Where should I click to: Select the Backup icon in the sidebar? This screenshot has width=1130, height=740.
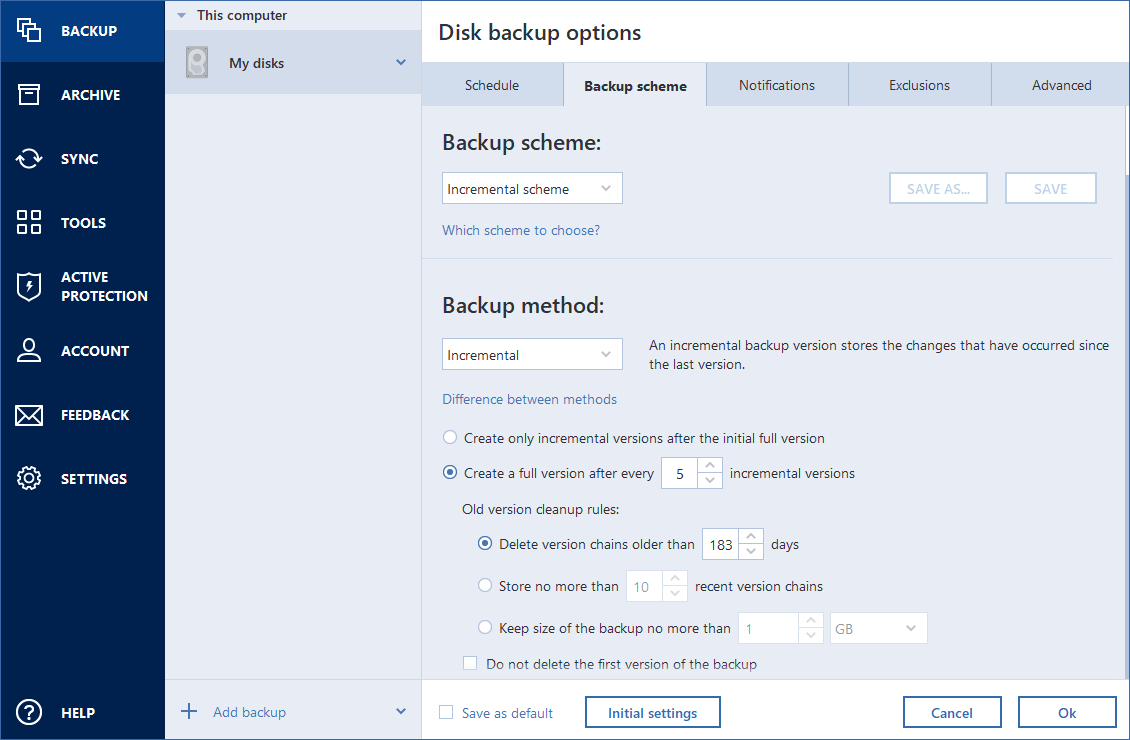point(29,30)
